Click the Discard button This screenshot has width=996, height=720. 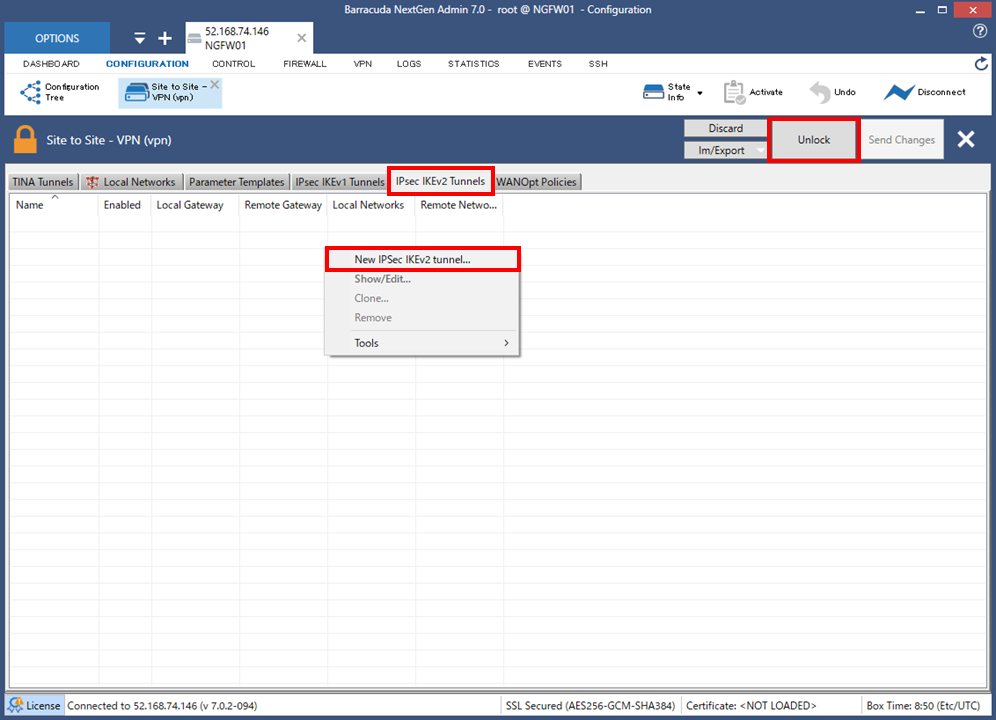[725, 128]
